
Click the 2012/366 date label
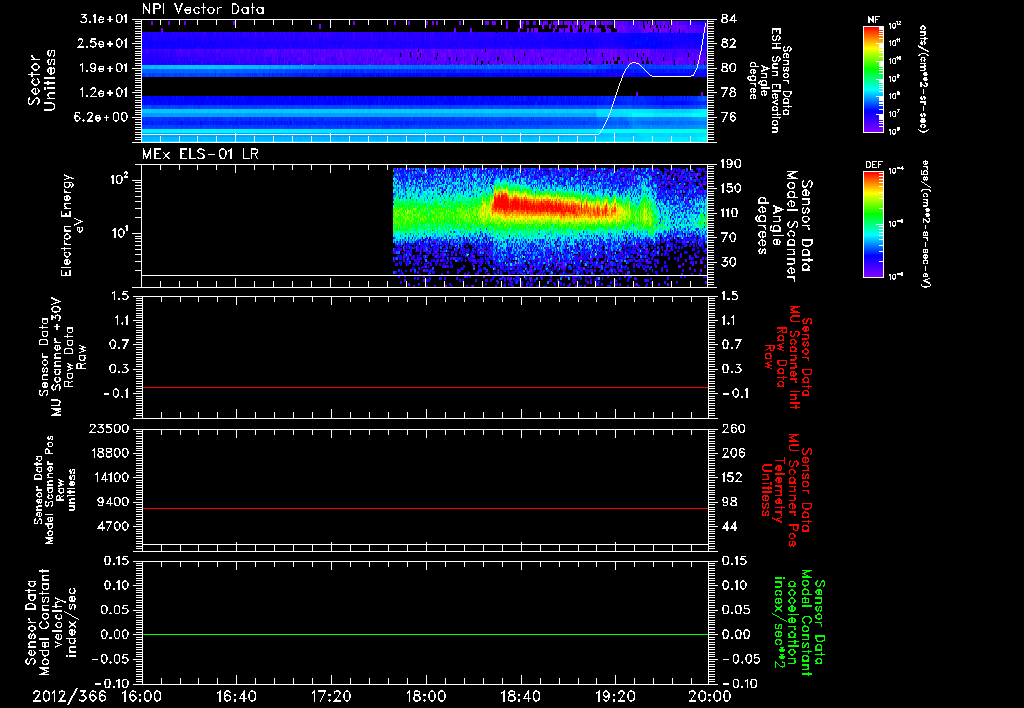[x=69, y=696]
